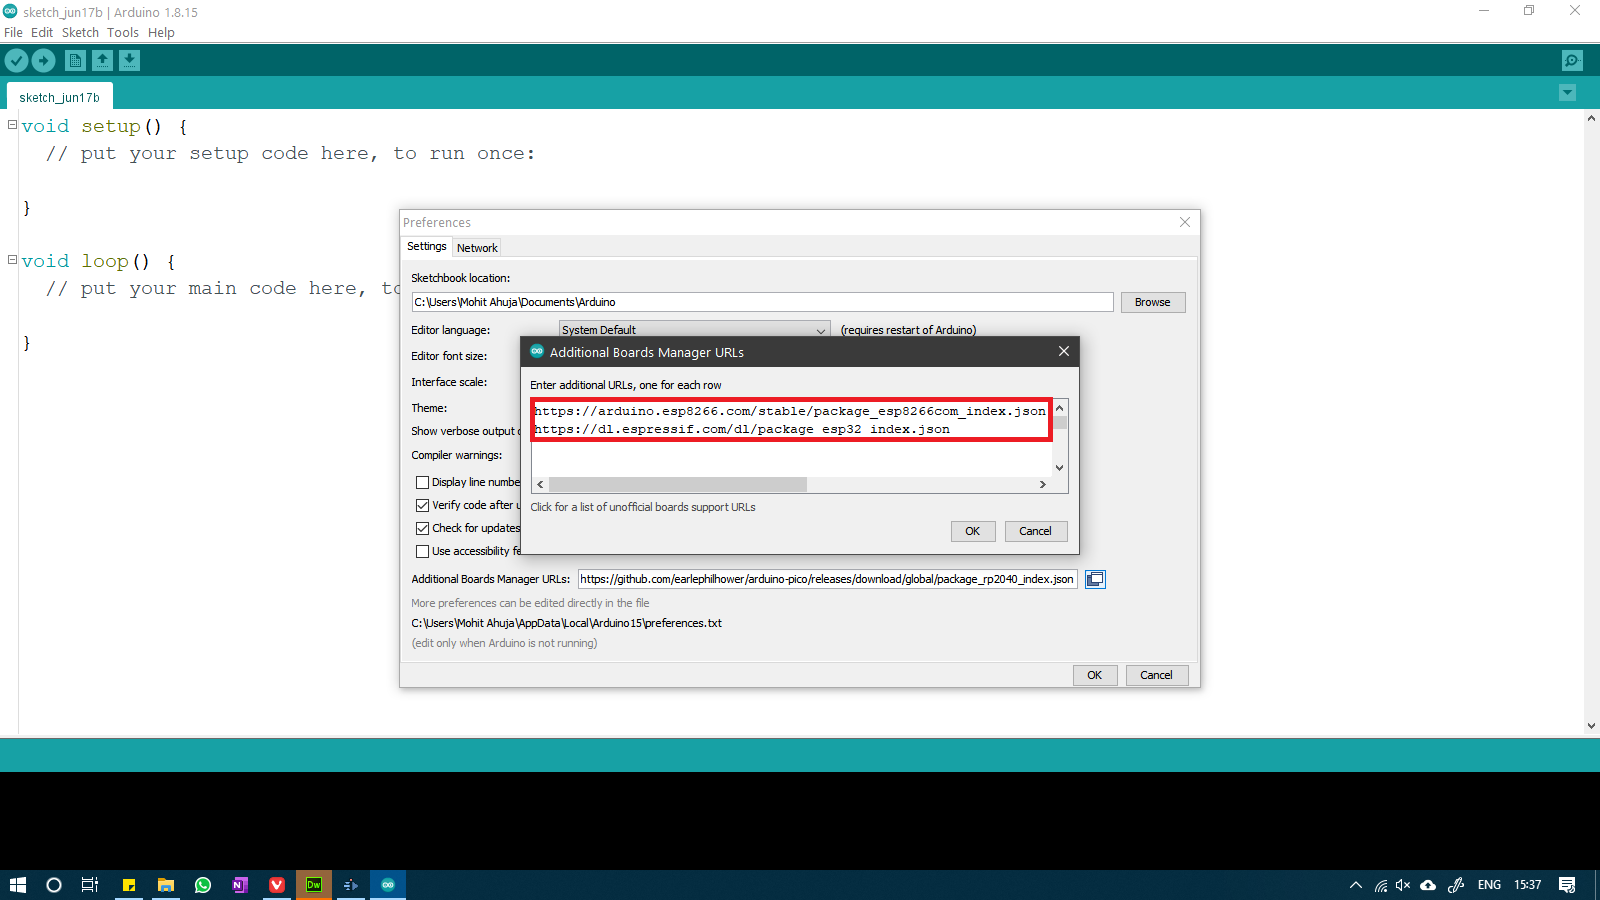Click horizontal scroll left arrow in URLs dialog

[540, 484]
